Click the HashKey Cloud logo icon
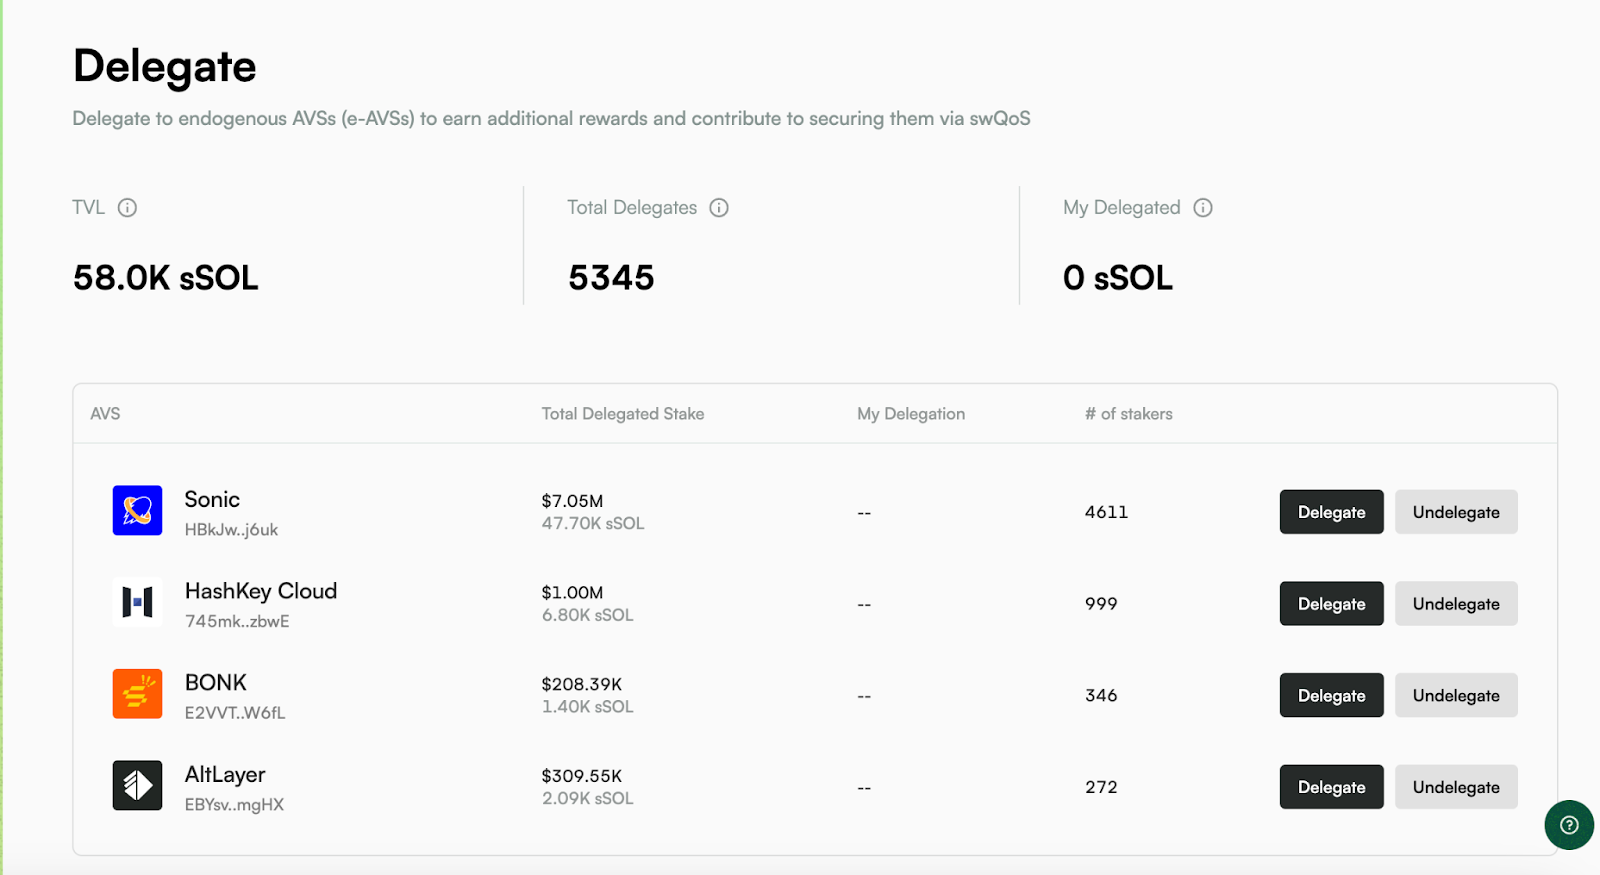This screenshot has width=1600, height=875. [137, 602]
